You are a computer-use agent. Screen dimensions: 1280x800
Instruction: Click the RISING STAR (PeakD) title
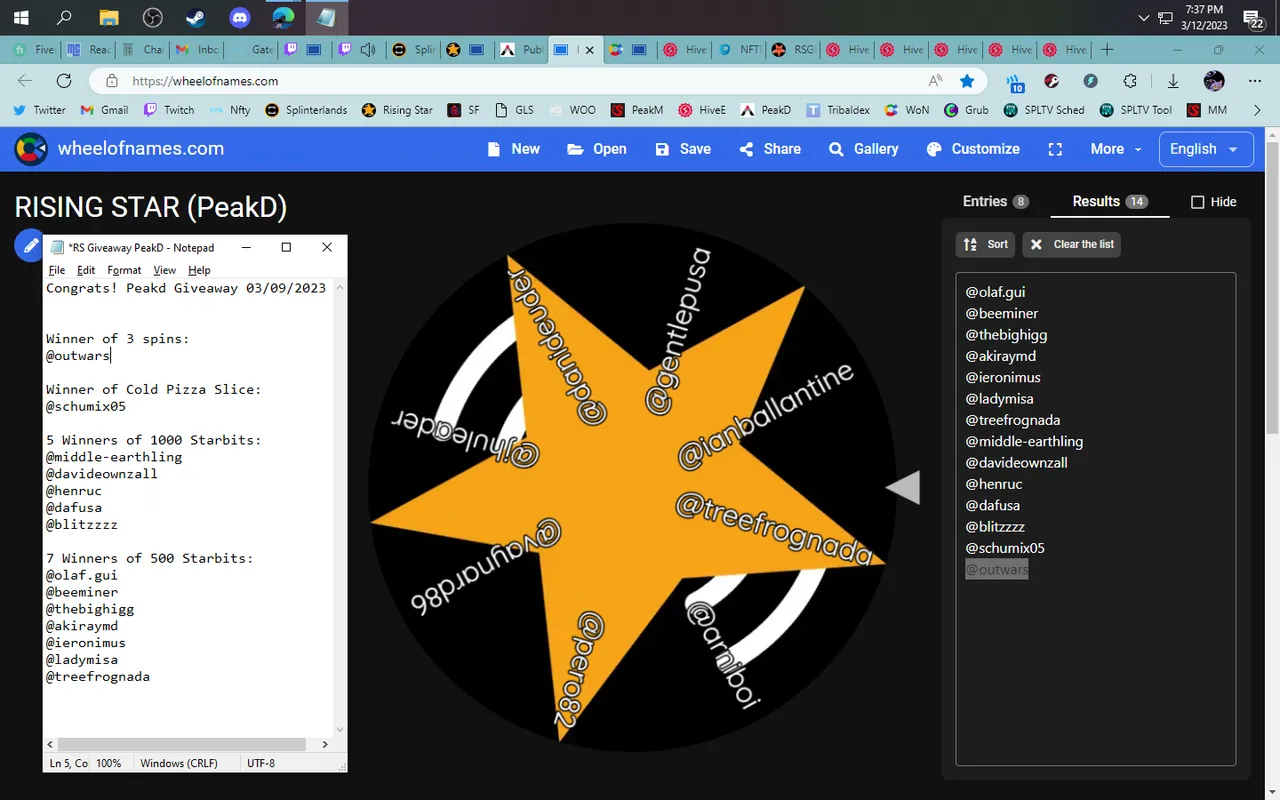click(151, 207)
